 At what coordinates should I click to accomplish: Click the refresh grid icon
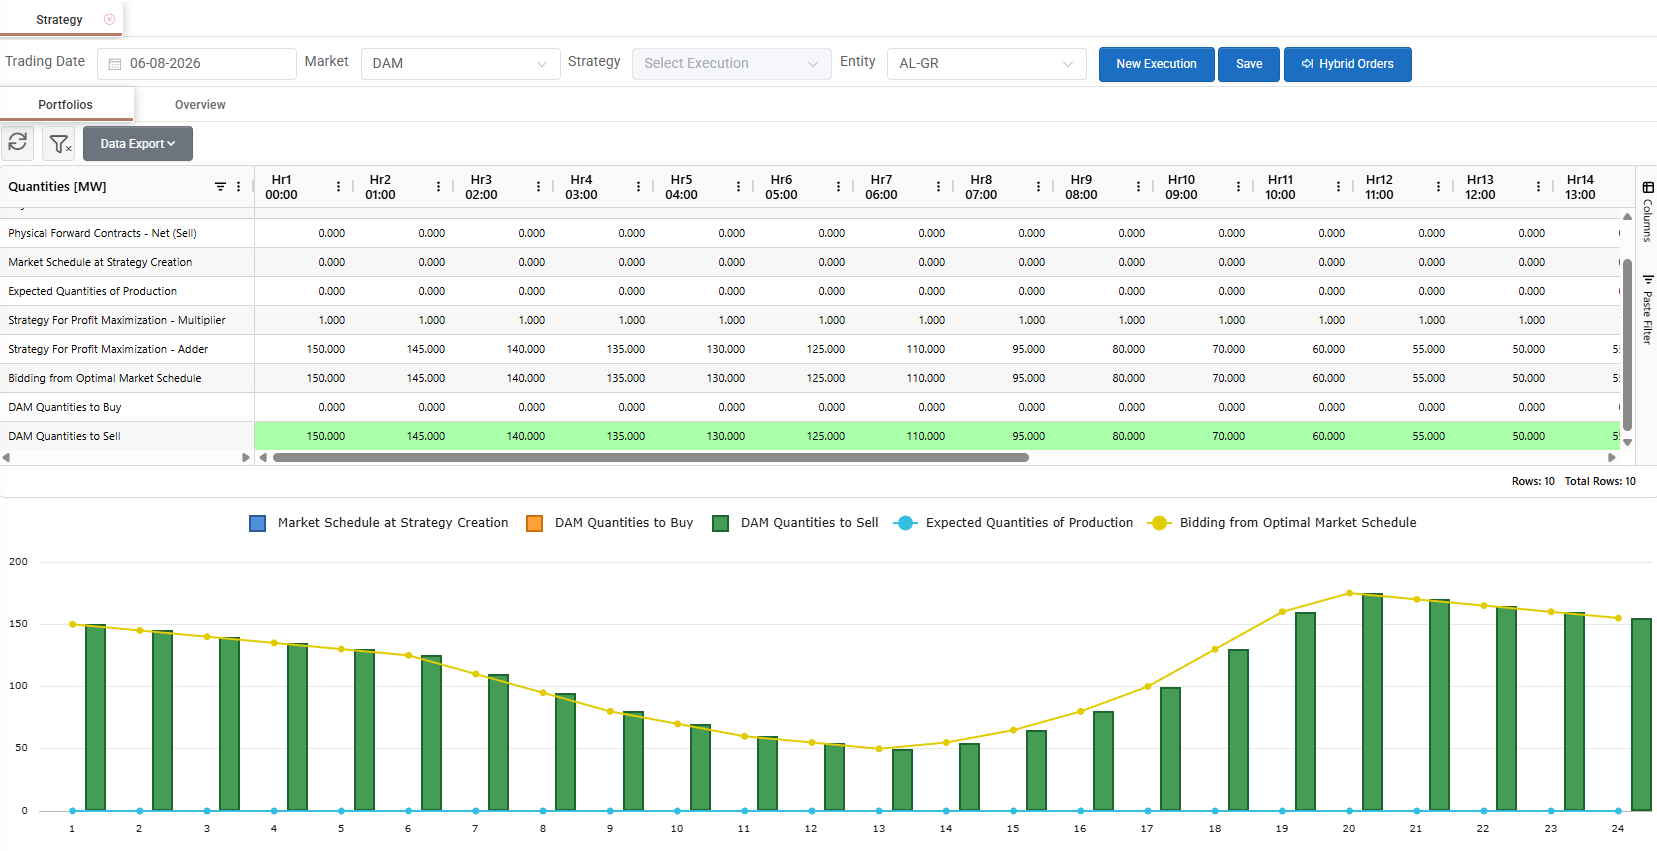(x=18, y=143)
